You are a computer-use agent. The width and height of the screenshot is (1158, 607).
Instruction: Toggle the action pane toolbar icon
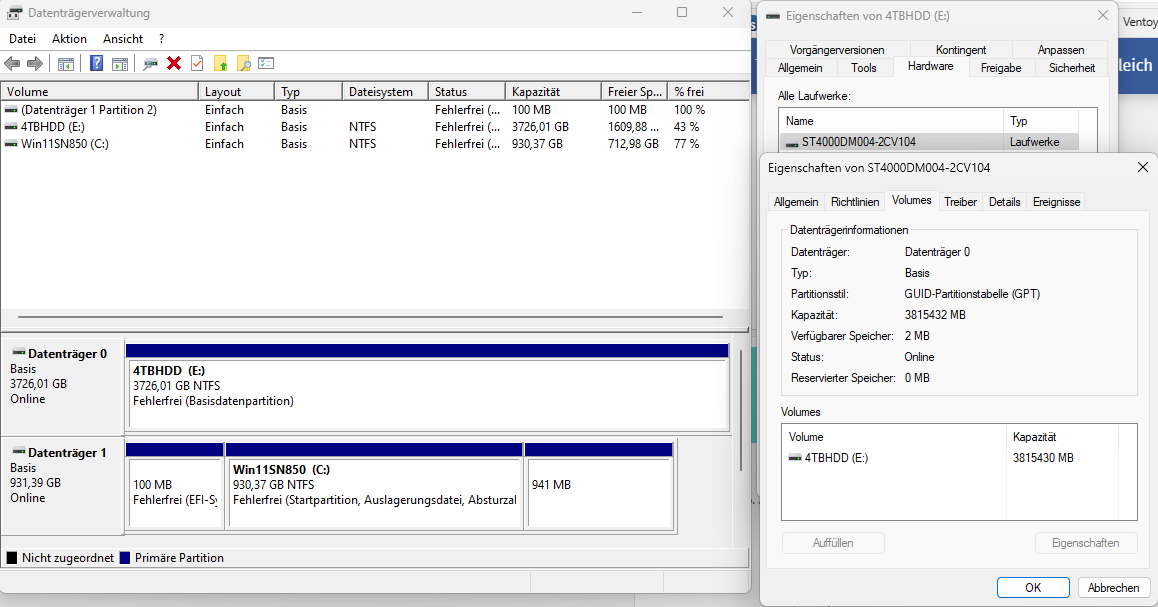click(120, 64)
